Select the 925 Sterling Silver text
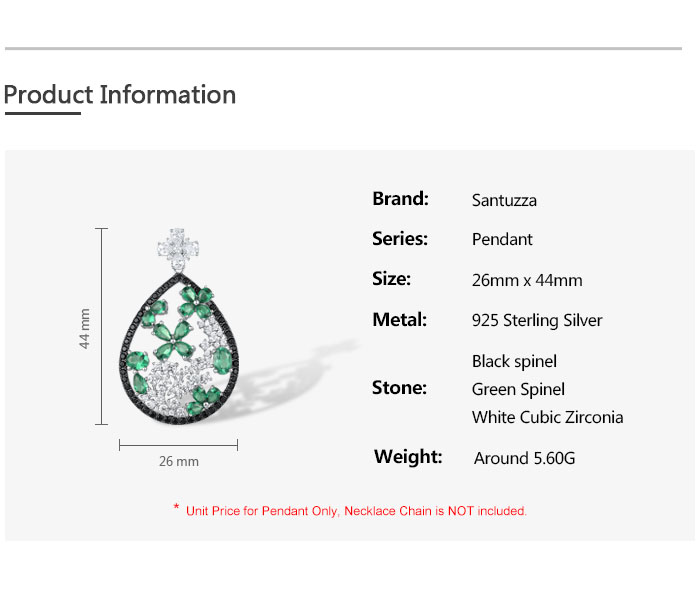 [537, 321]
